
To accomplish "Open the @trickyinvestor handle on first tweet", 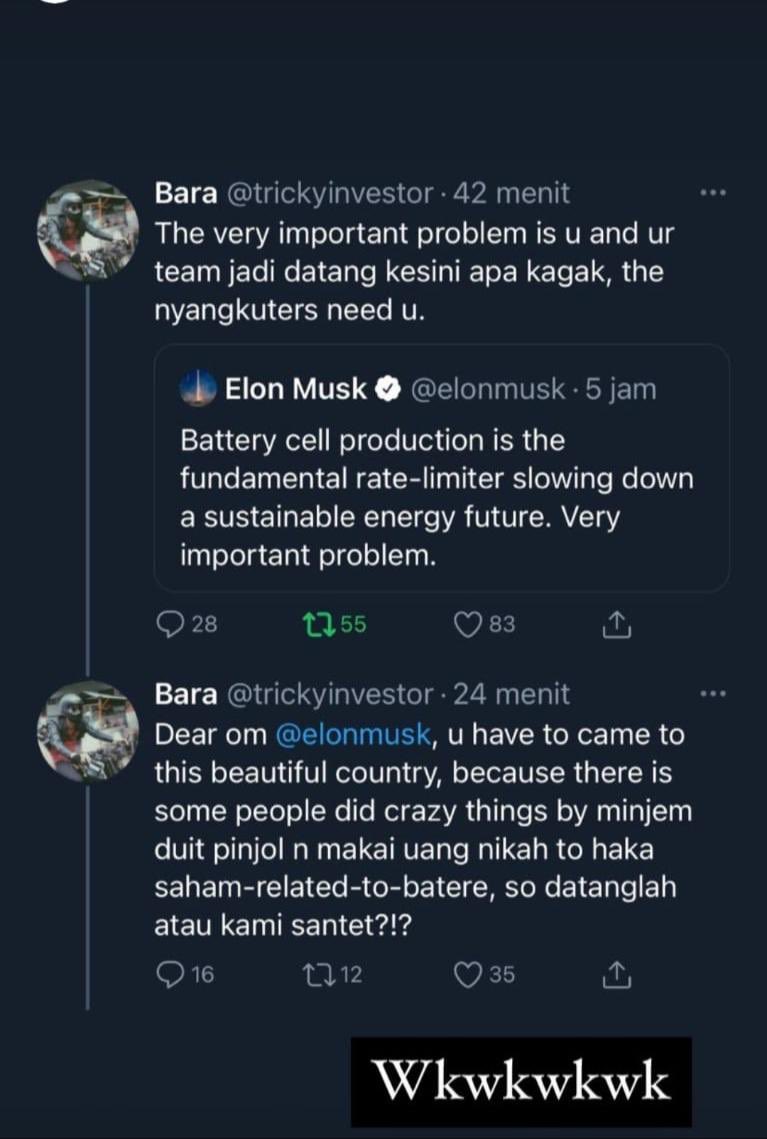I will point(322,194).
